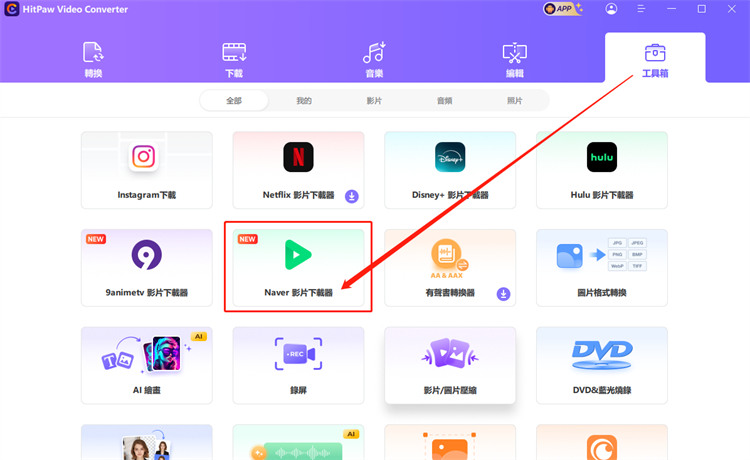The width and height of the screenshot is (750, 460).
Task: Click the orange Crunchyroll logo card
Action: coord(602,442)
